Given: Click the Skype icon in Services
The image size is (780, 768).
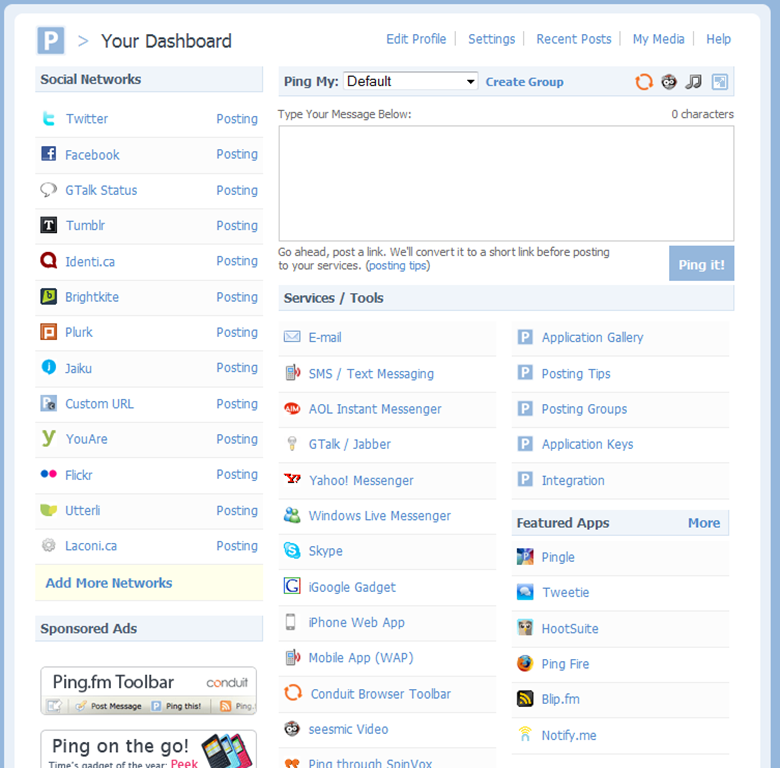Looking at the screenshot, I should [x=292, y=551].
